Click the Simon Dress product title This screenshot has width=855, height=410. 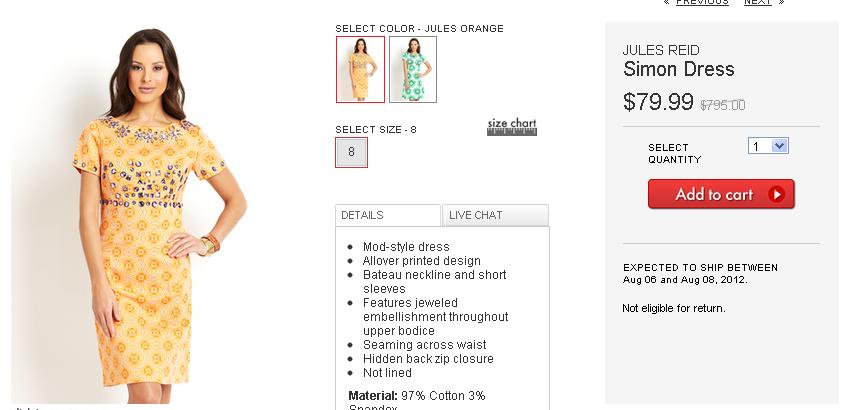click(x=678, y=69)
